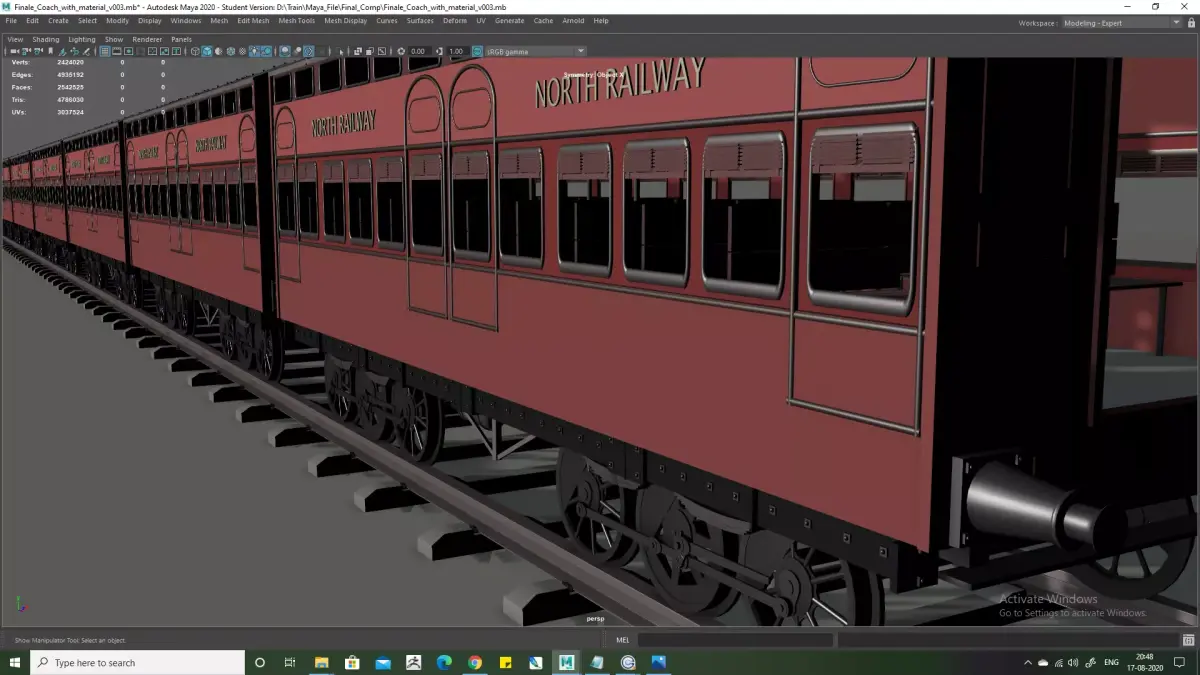Open ZBrush from the taskbar
The height and width of the screenshot is (675, 1200).
tap(414, 662)
